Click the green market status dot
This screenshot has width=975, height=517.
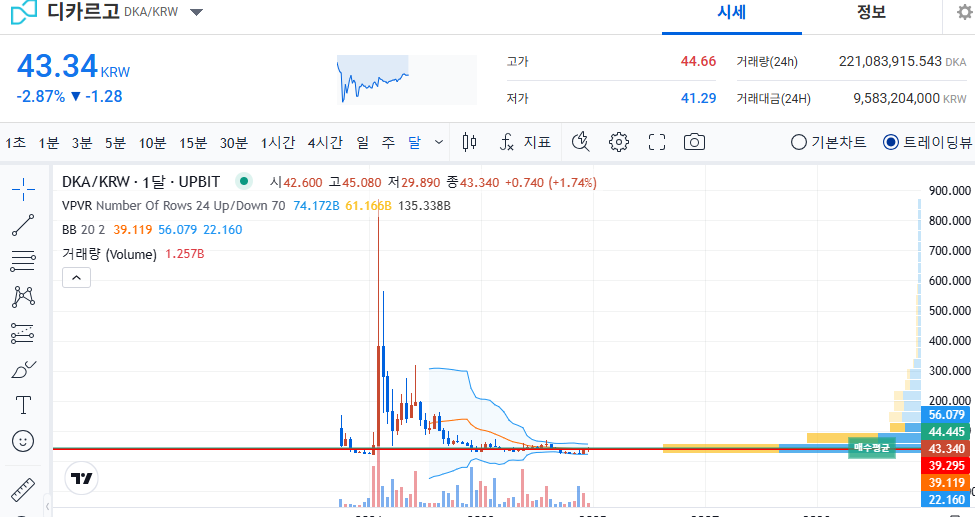244,182
